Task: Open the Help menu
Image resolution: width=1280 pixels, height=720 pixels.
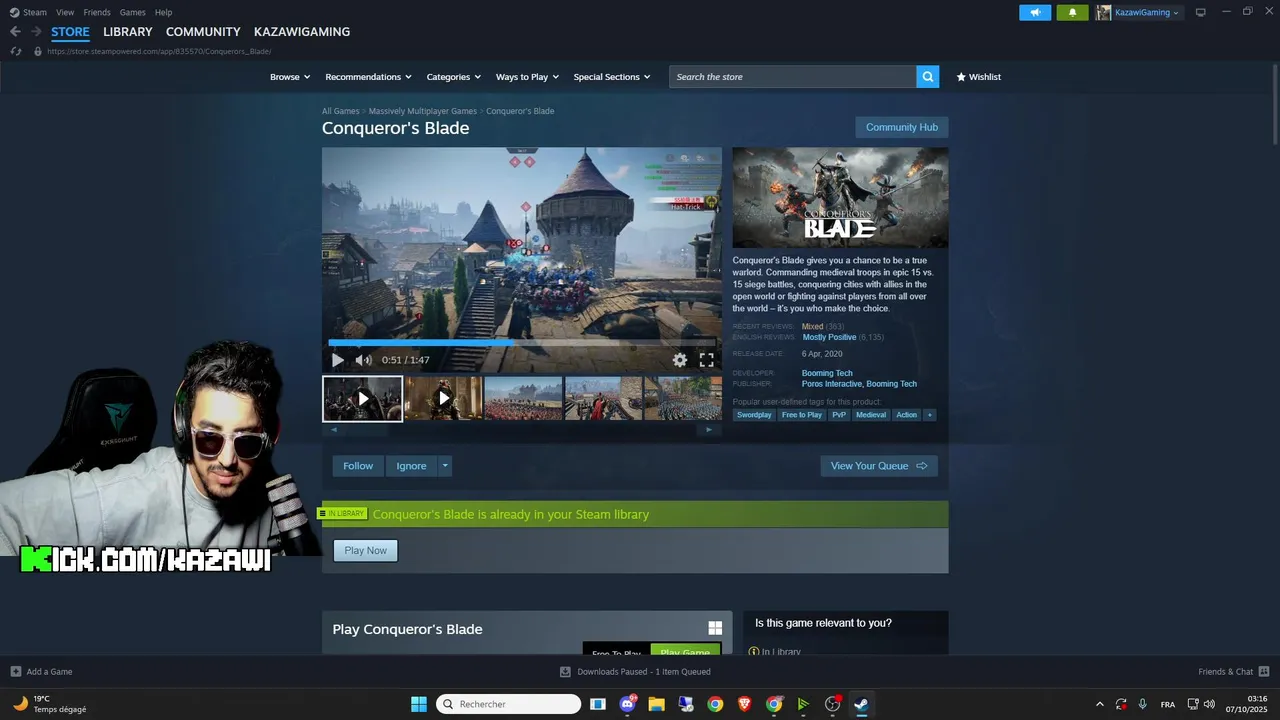Action: click(x=163, y=12)
